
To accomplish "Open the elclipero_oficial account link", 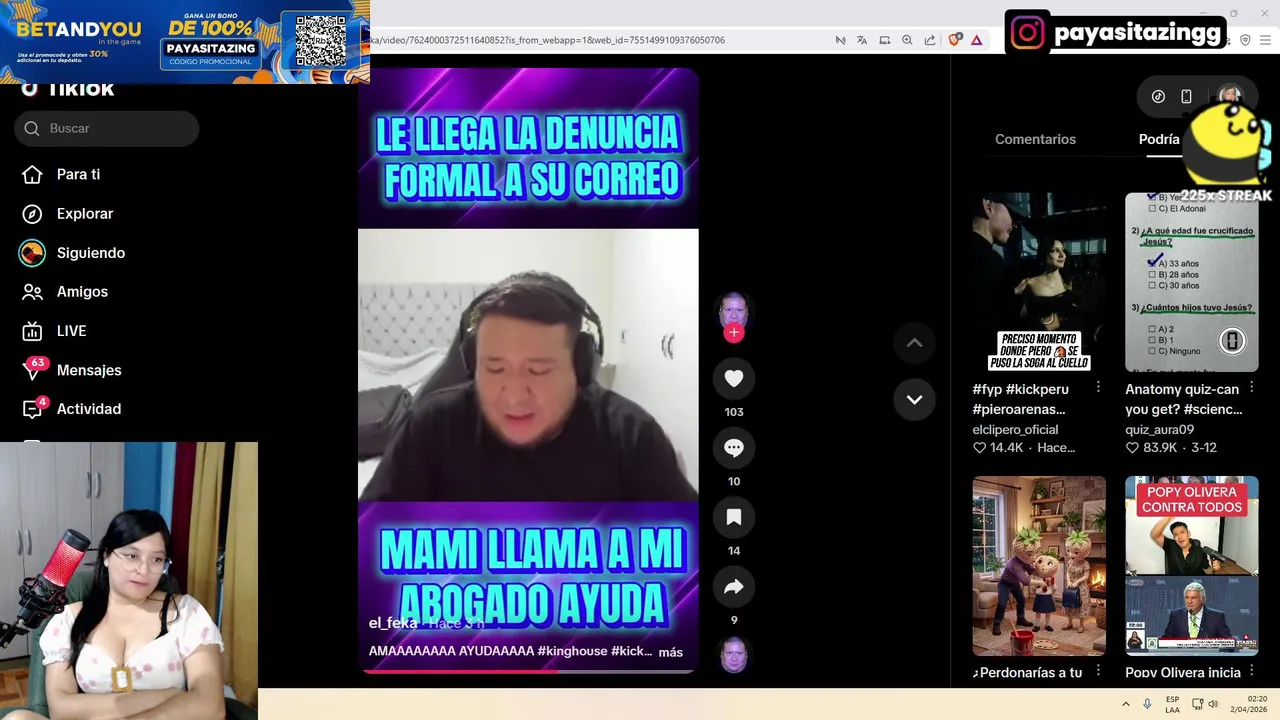I will pyautogui.click(x=1015, y=430).
